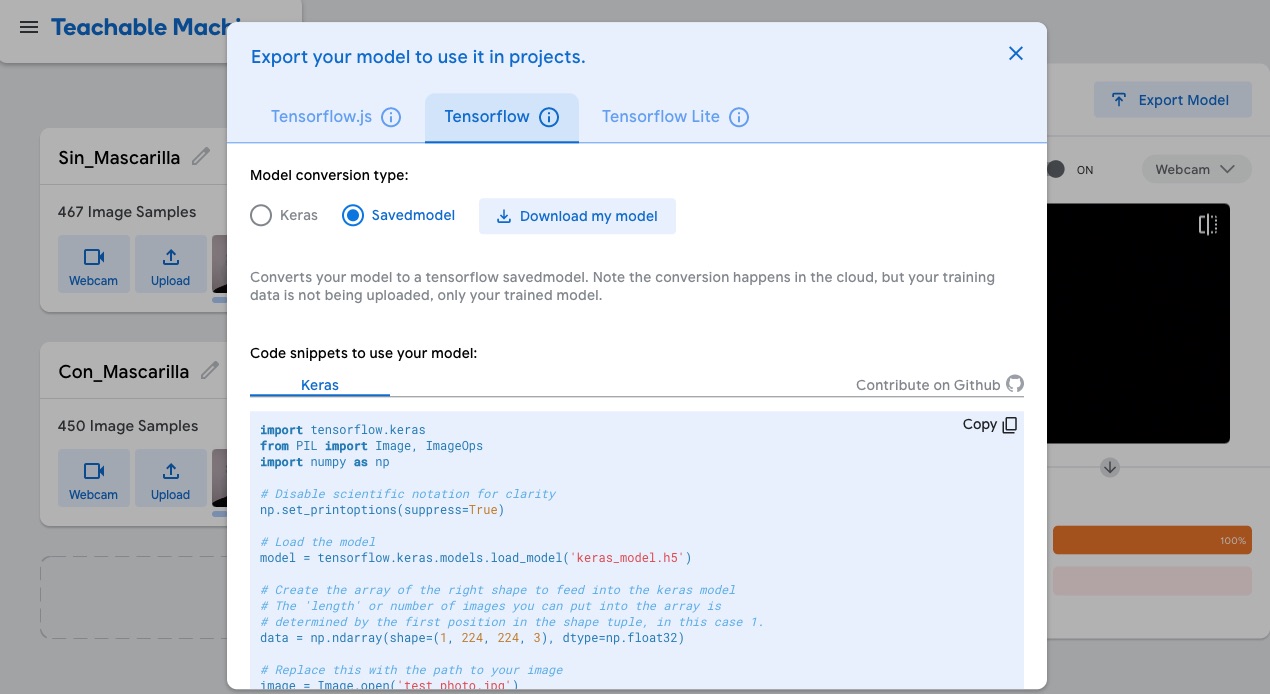
Task: Click the black webcam preview area
Action: (1138, 323)
